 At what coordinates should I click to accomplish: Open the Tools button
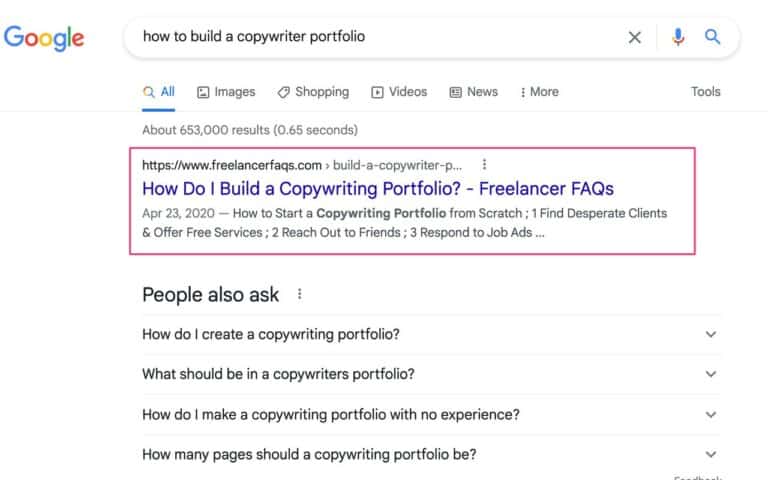pyautogui.click(x=705, y=92)
